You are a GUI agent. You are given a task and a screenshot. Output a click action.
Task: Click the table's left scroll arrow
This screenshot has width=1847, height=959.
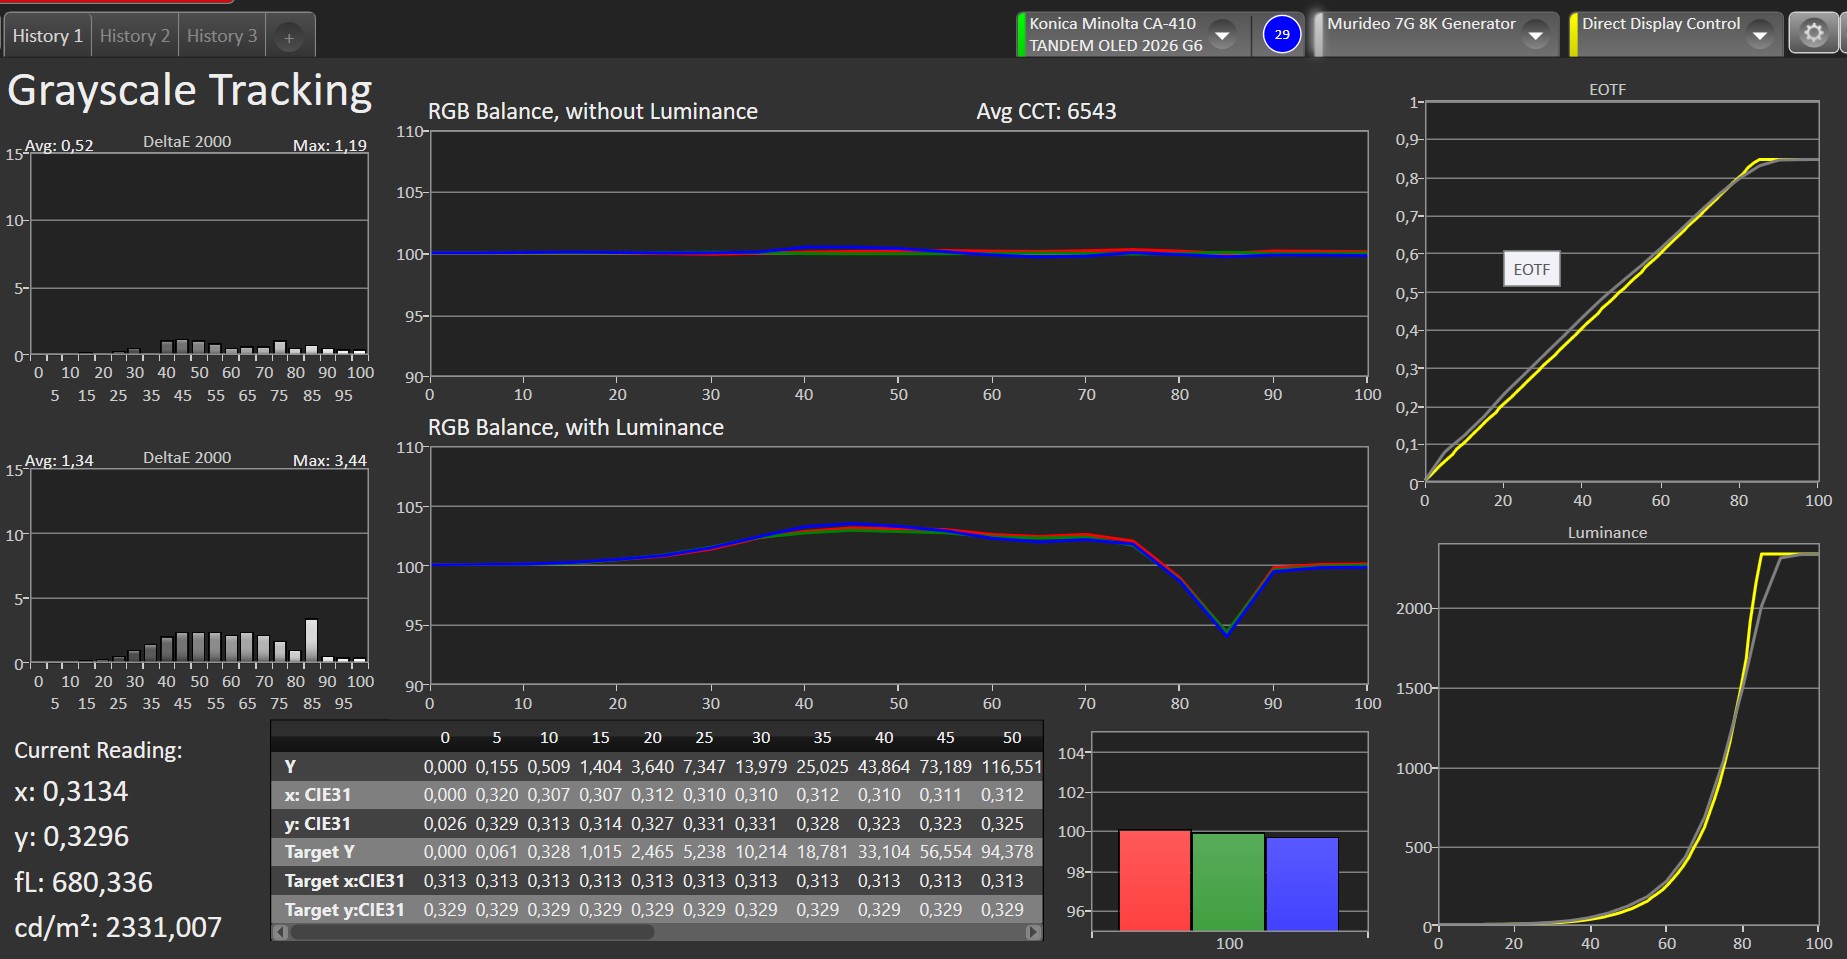[280, 932]
